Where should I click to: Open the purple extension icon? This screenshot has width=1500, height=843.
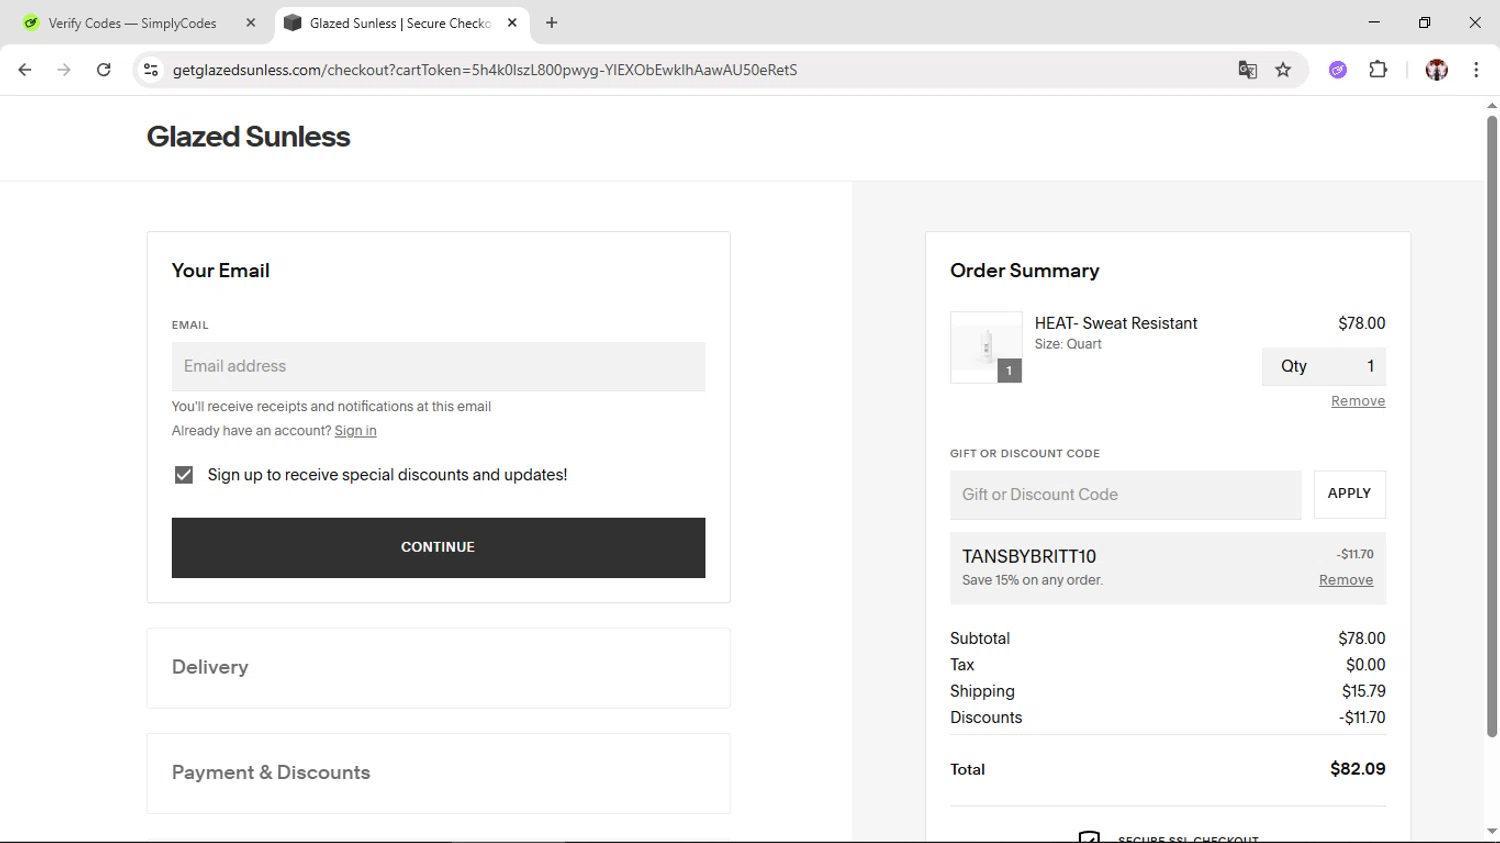tap(1338, 70)
